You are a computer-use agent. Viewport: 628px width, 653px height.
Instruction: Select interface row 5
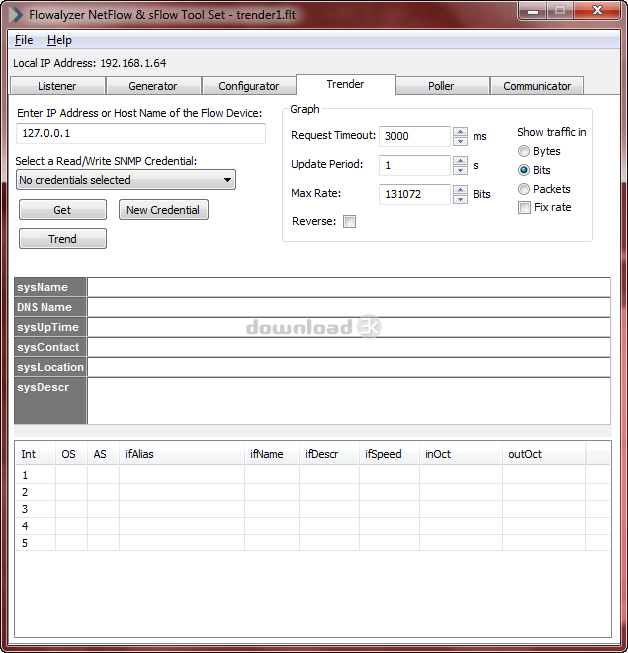(x=313, y=543)
